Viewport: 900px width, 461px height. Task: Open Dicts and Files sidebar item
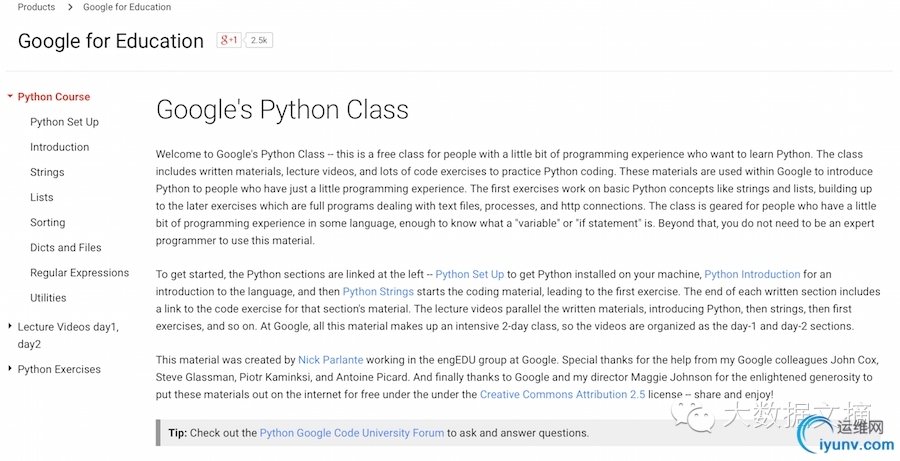[x=65, y=247]
